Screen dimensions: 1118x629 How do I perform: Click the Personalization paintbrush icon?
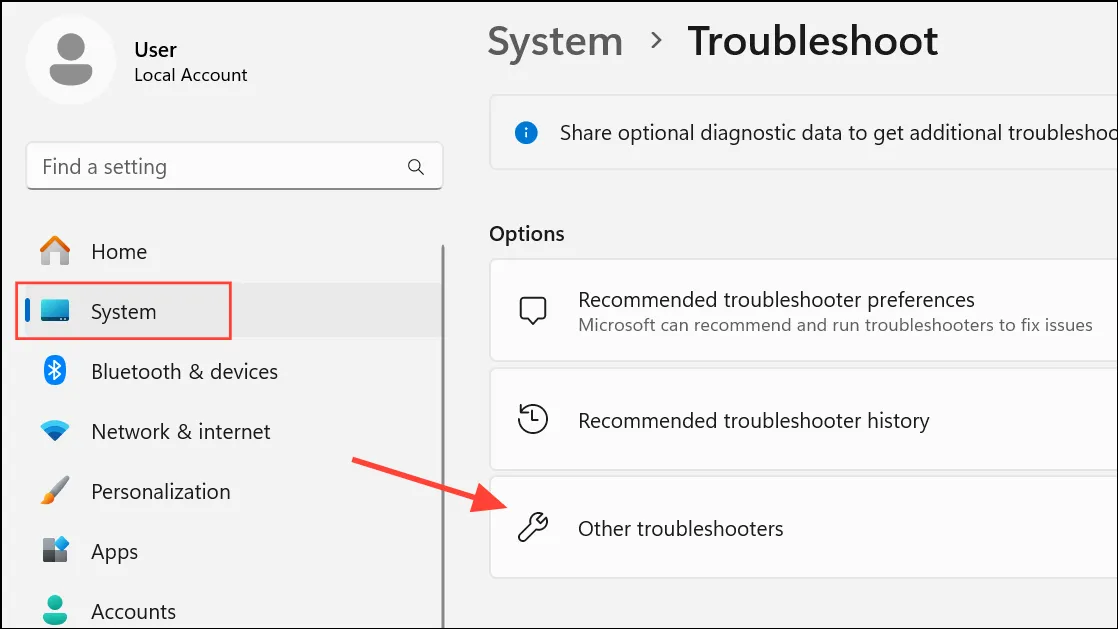pos(55,491)
